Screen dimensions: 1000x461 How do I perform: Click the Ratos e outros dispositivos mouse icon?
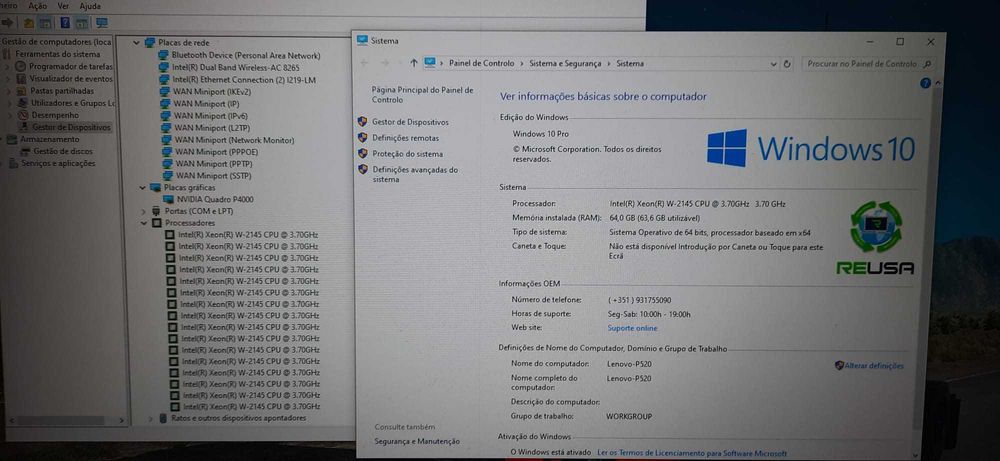pos(163,418)
